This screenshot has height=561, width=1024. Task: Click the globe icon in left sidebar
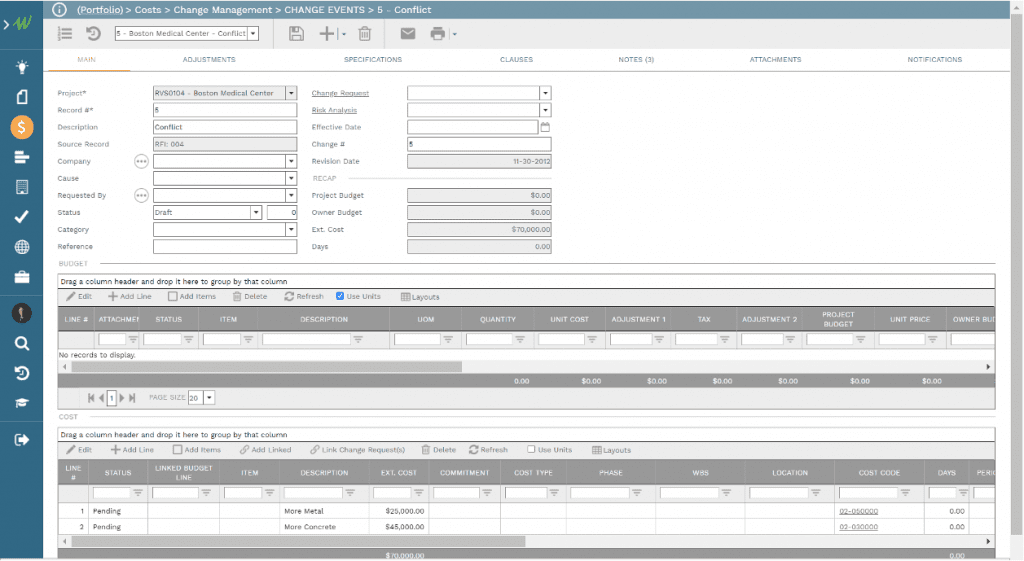22,247
